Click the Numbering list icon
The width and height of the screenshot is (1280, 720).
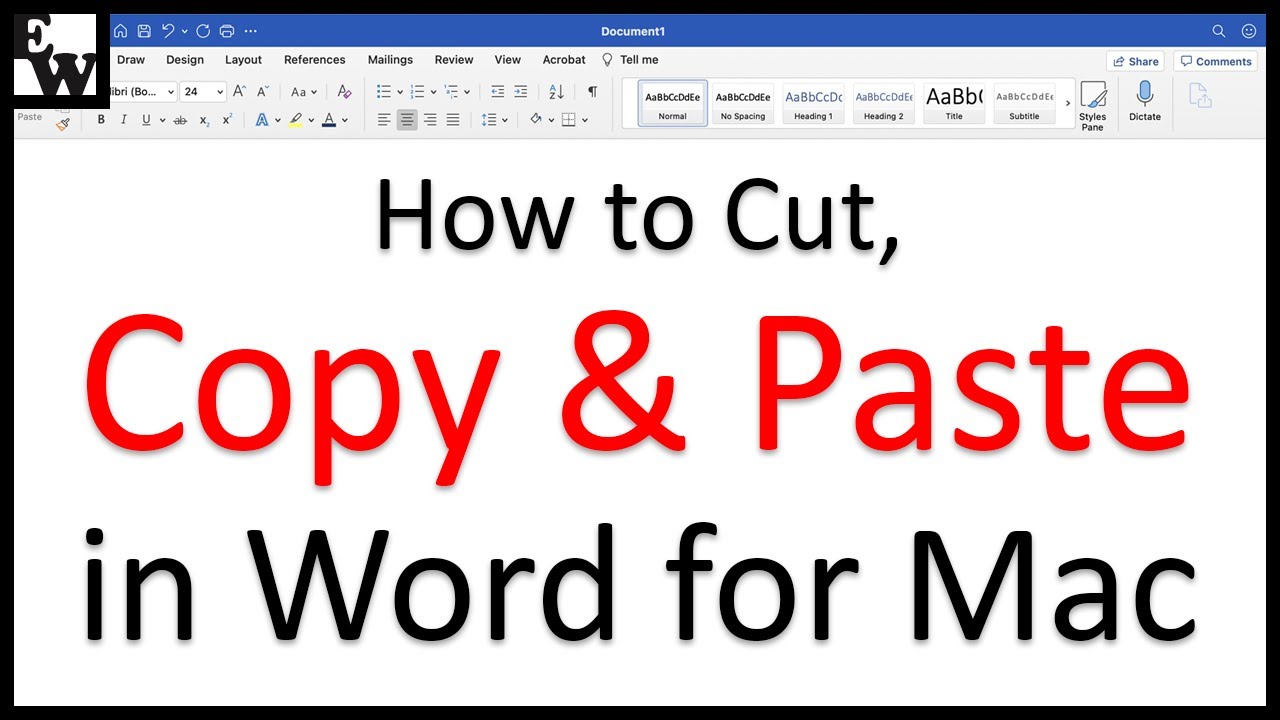418,92
